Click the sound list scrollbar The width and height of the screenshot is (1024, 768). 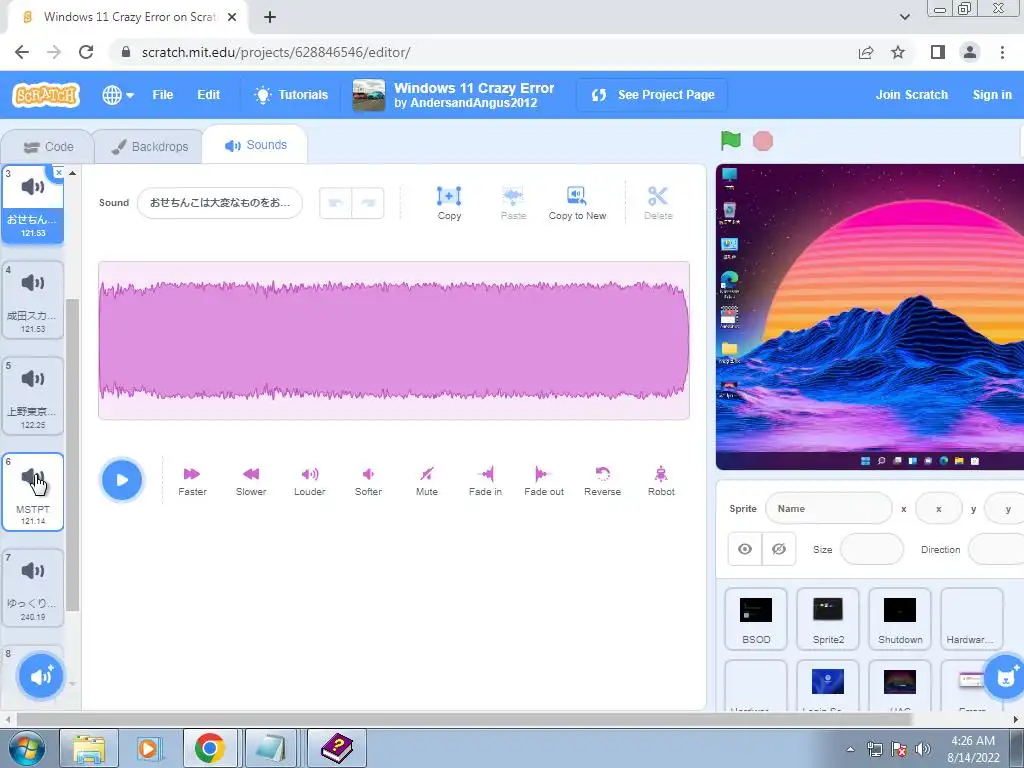(x=72, y=455)
